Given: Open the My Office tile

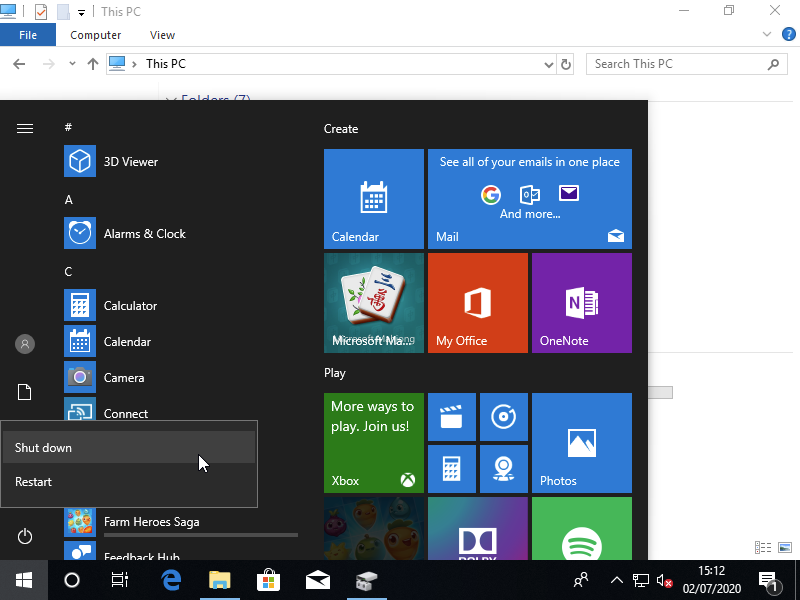Looking at the screenshot, I should tap(478, 303).
